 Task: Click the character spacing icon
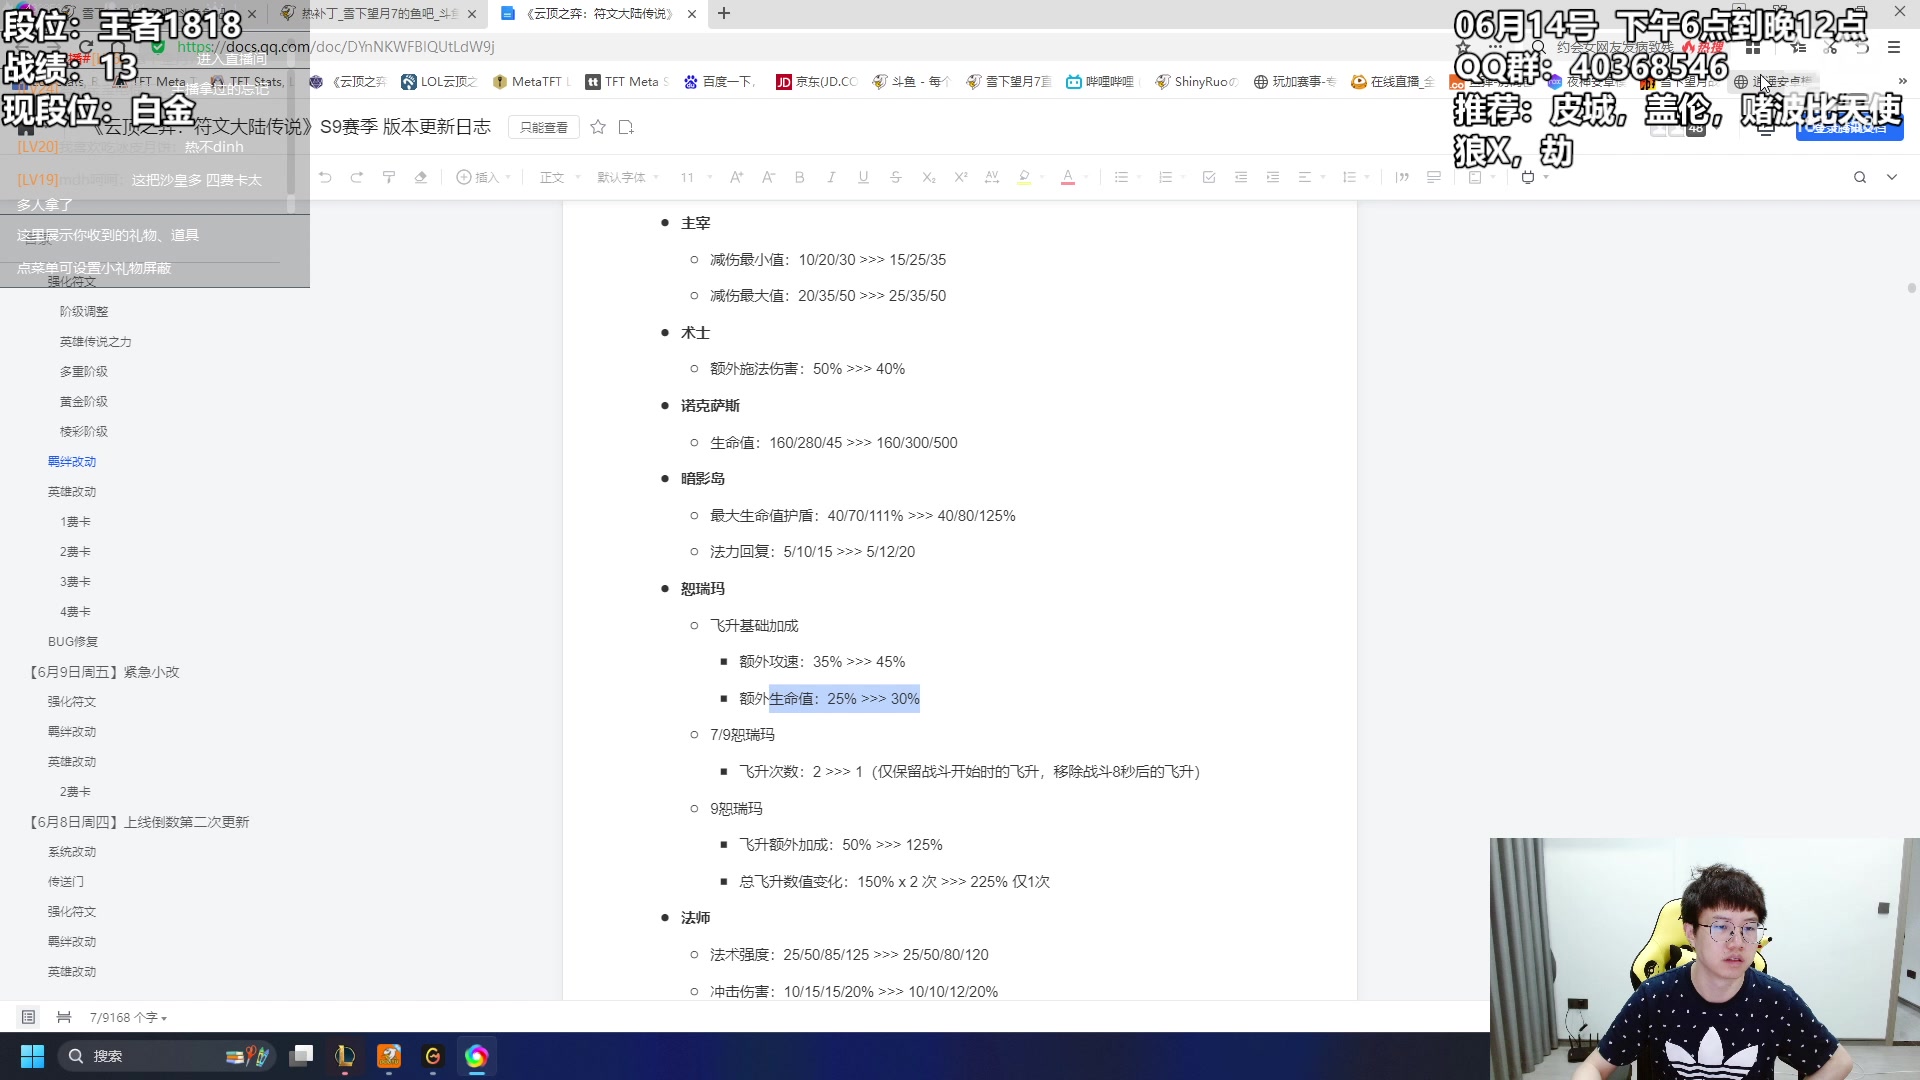(992, 177)
